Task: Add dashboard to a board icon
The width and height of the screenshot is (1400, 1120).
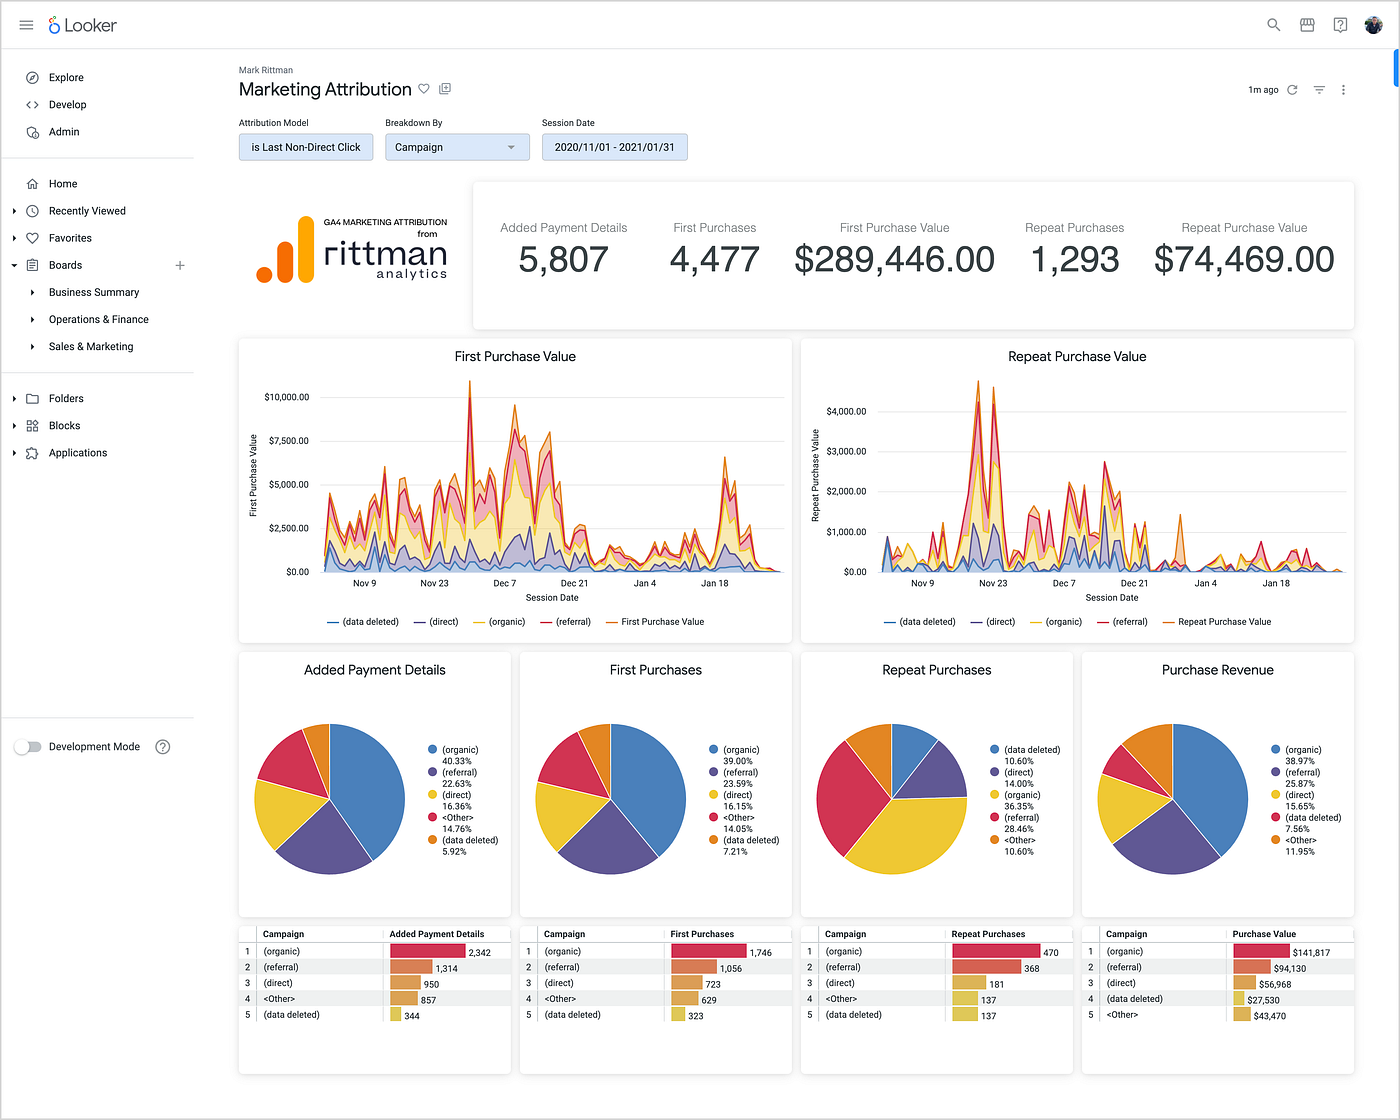Action: 445,89
